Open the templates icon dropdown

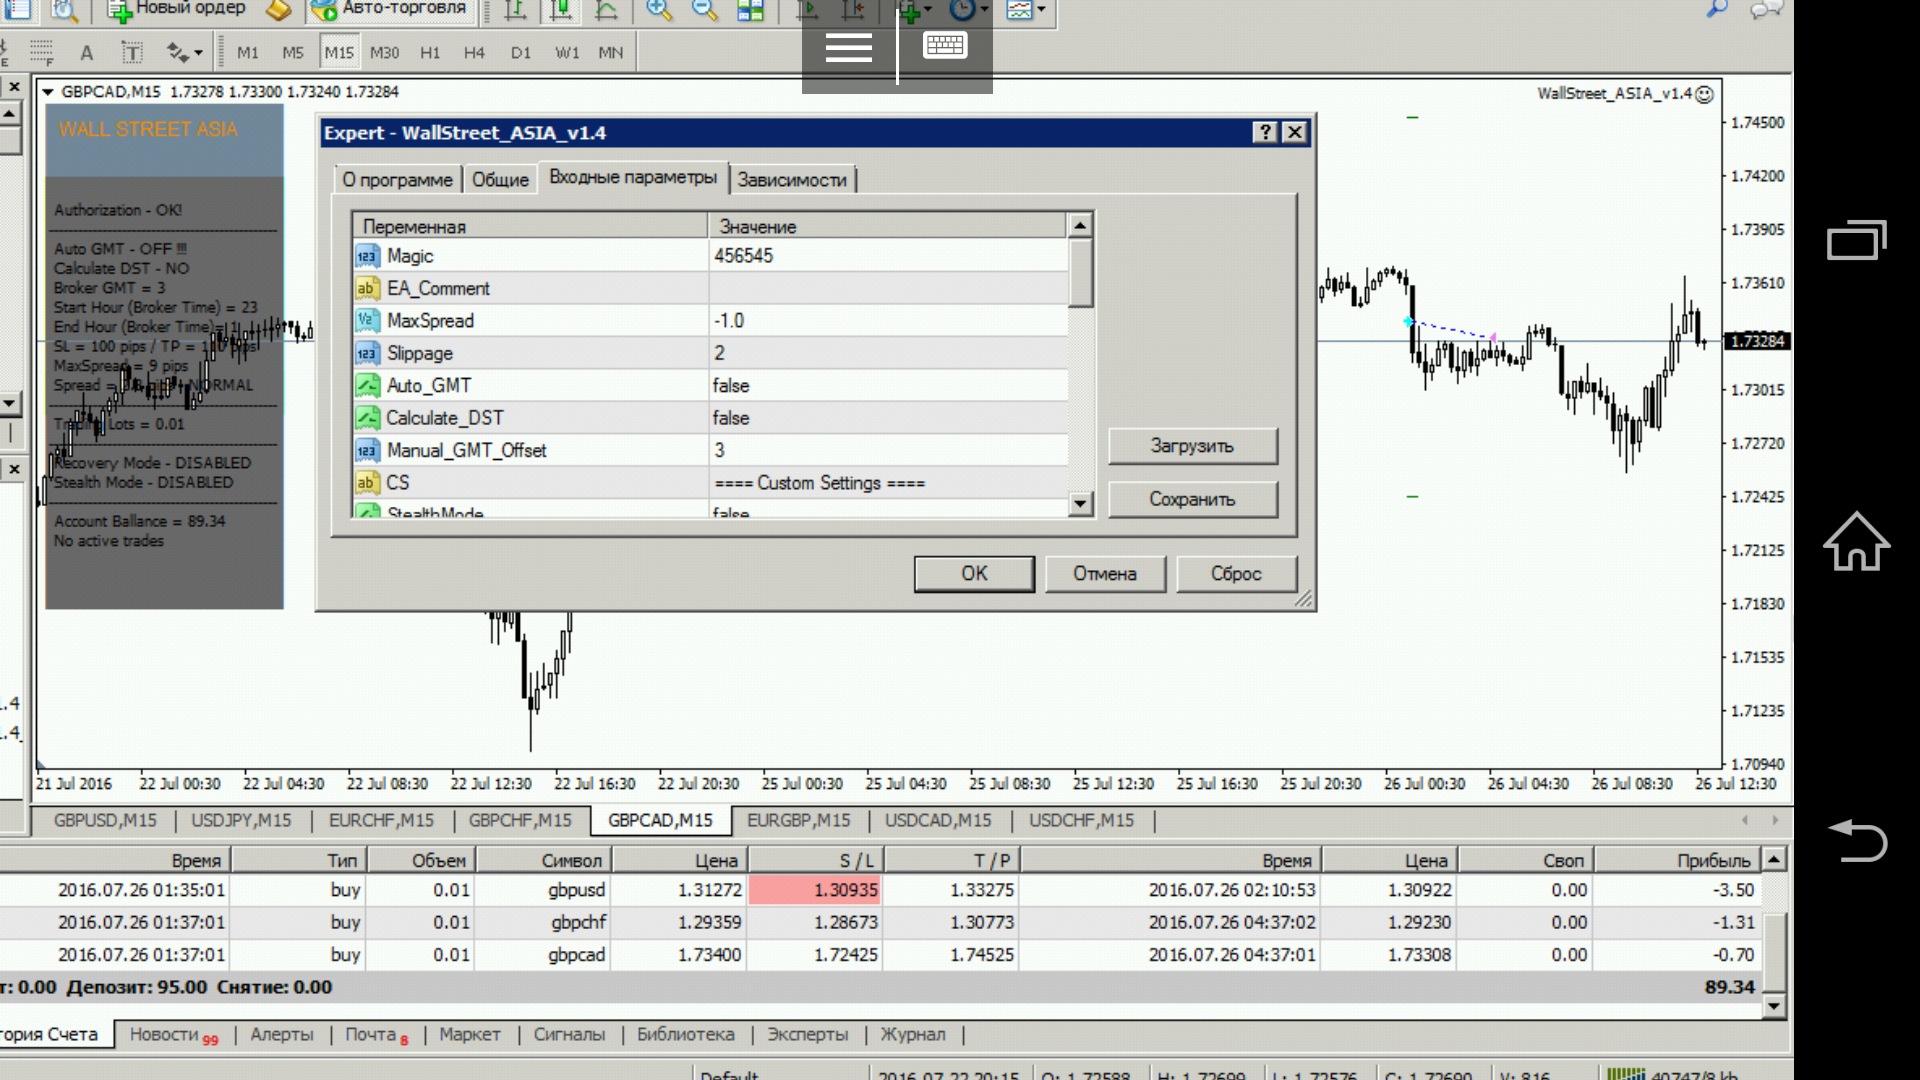pos(1026,10)
